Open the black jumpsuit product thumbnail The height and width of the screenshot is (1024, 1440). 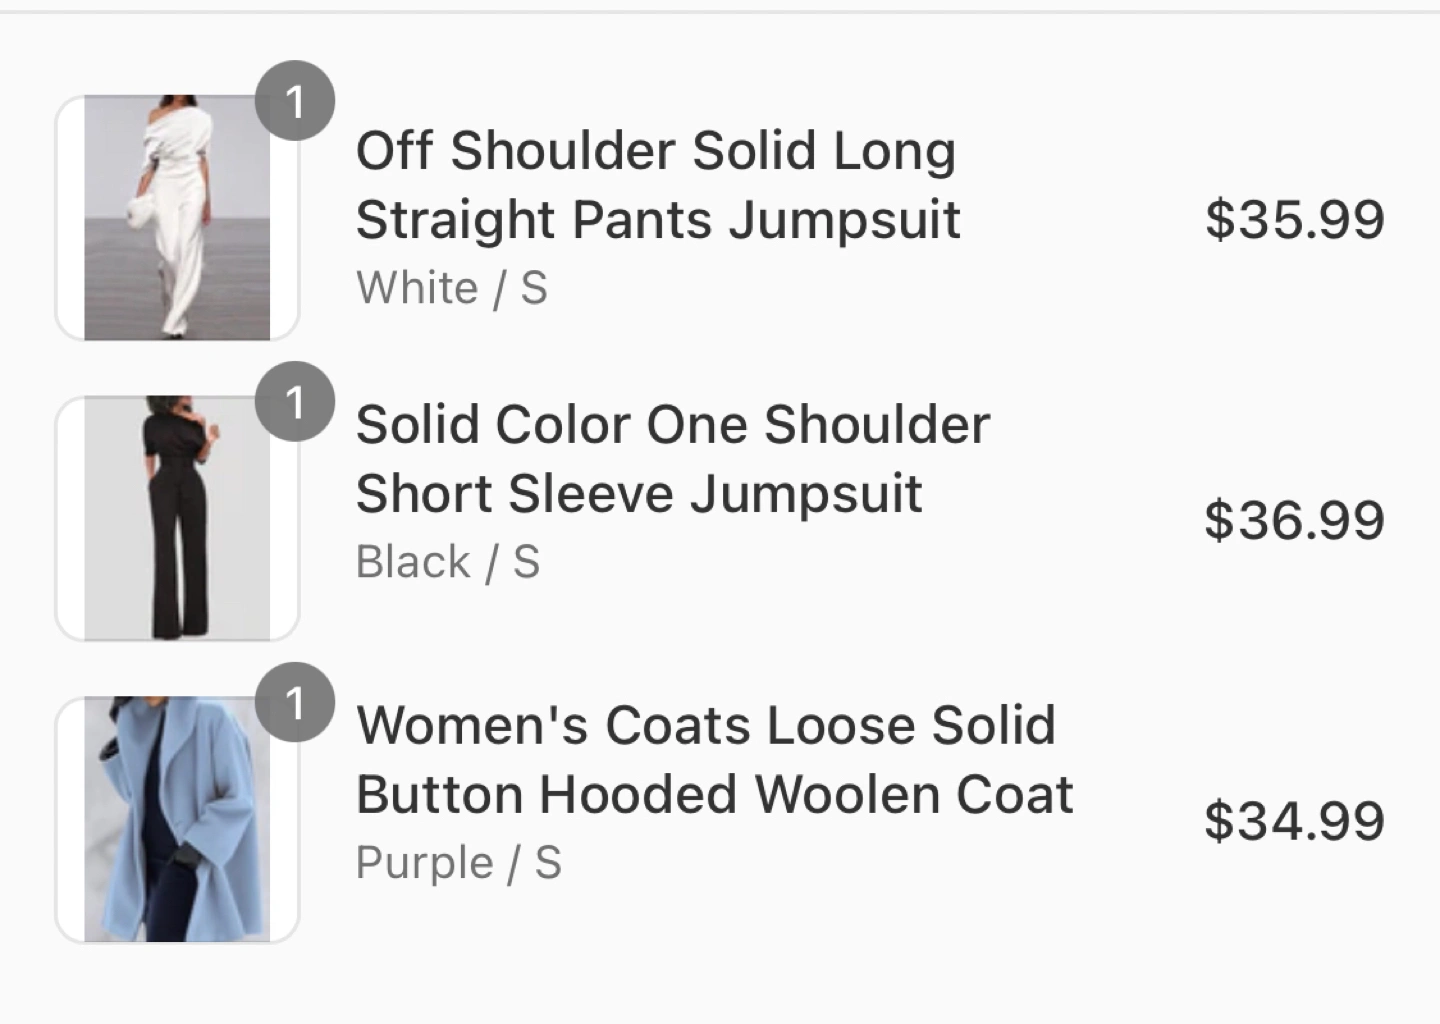pos(177,518)
